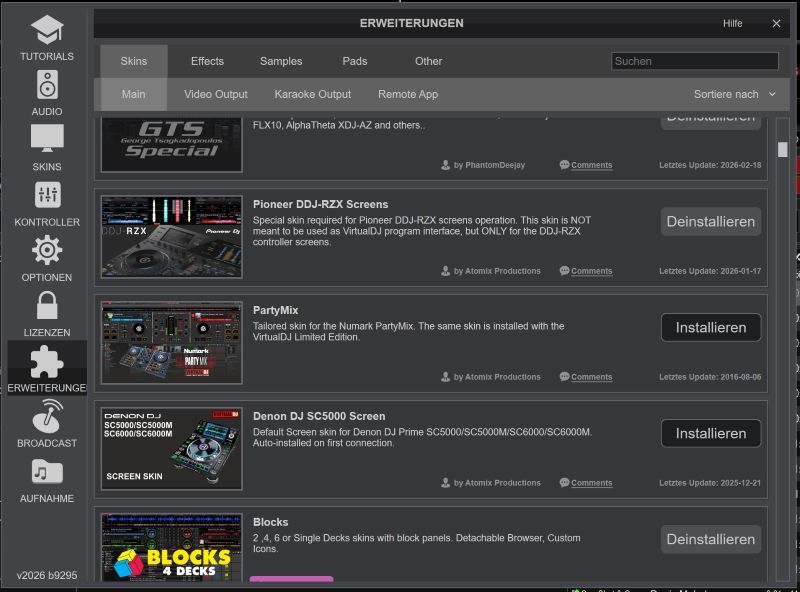
Task: Uninstall the Pioneer DDJ-RZX Screens skin
Action: 710,221
